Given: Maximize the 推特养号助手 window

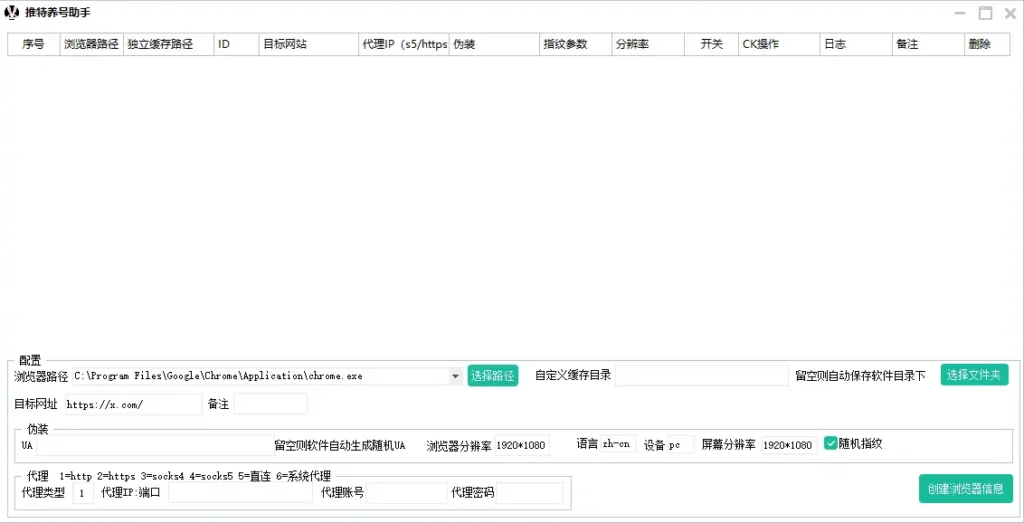Looking at the screenshot, I should point(985,13).
